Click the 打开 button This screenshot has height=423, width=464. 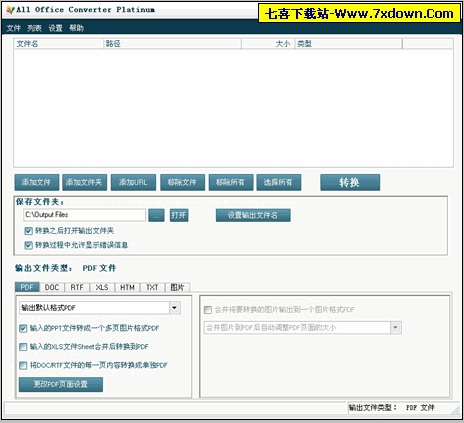point(179,215)
